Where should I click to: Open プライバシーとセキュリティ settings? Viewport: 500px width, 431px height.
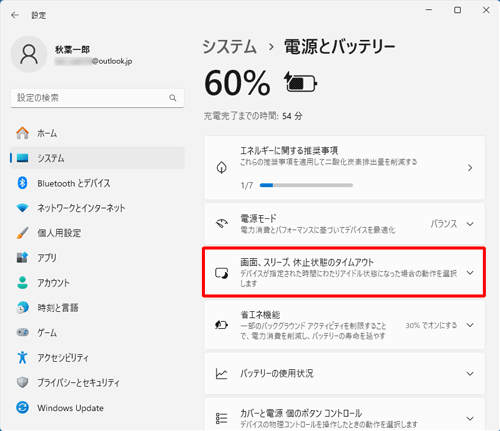tap(97, 382)
